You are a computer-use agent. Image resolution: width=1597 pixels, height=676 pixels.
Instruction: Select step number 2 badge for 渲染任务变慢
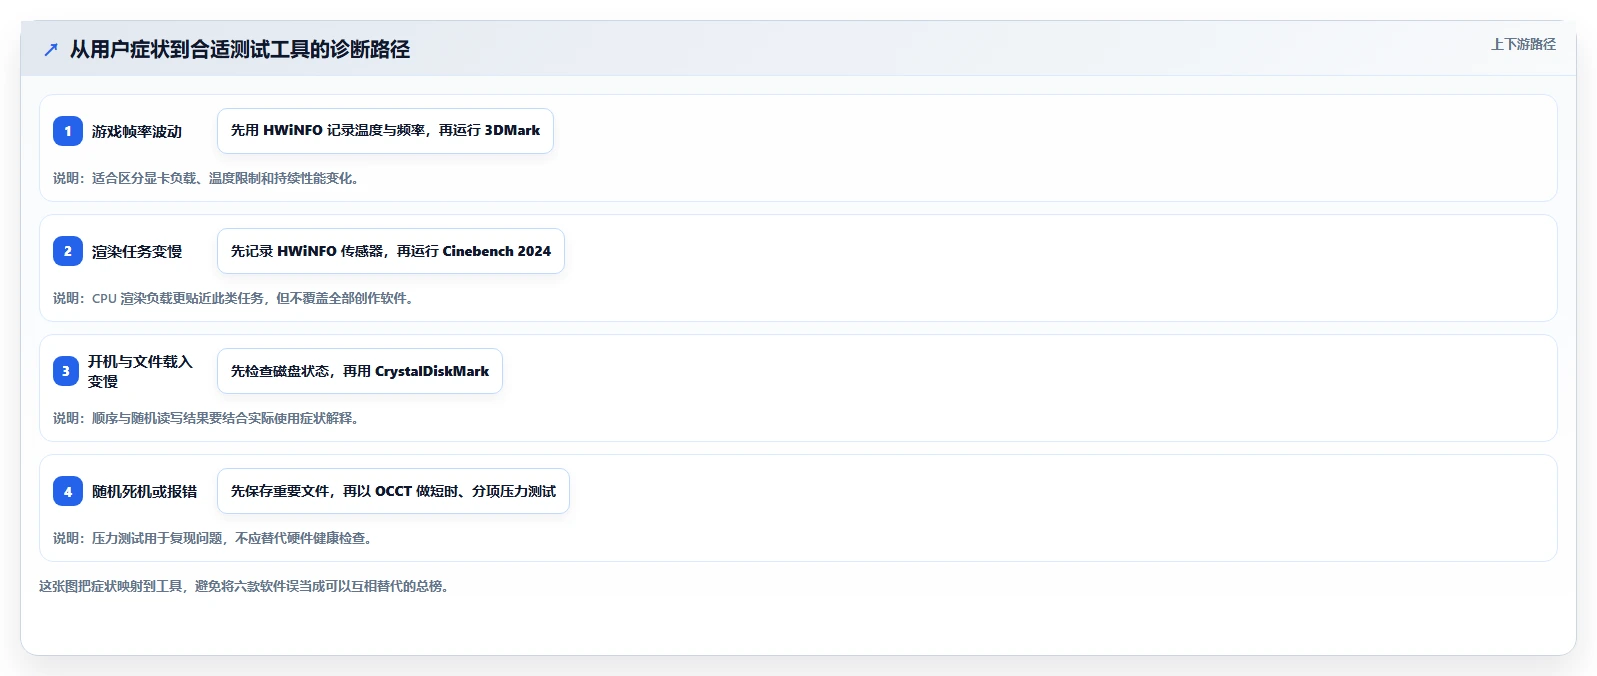point(68,251)
